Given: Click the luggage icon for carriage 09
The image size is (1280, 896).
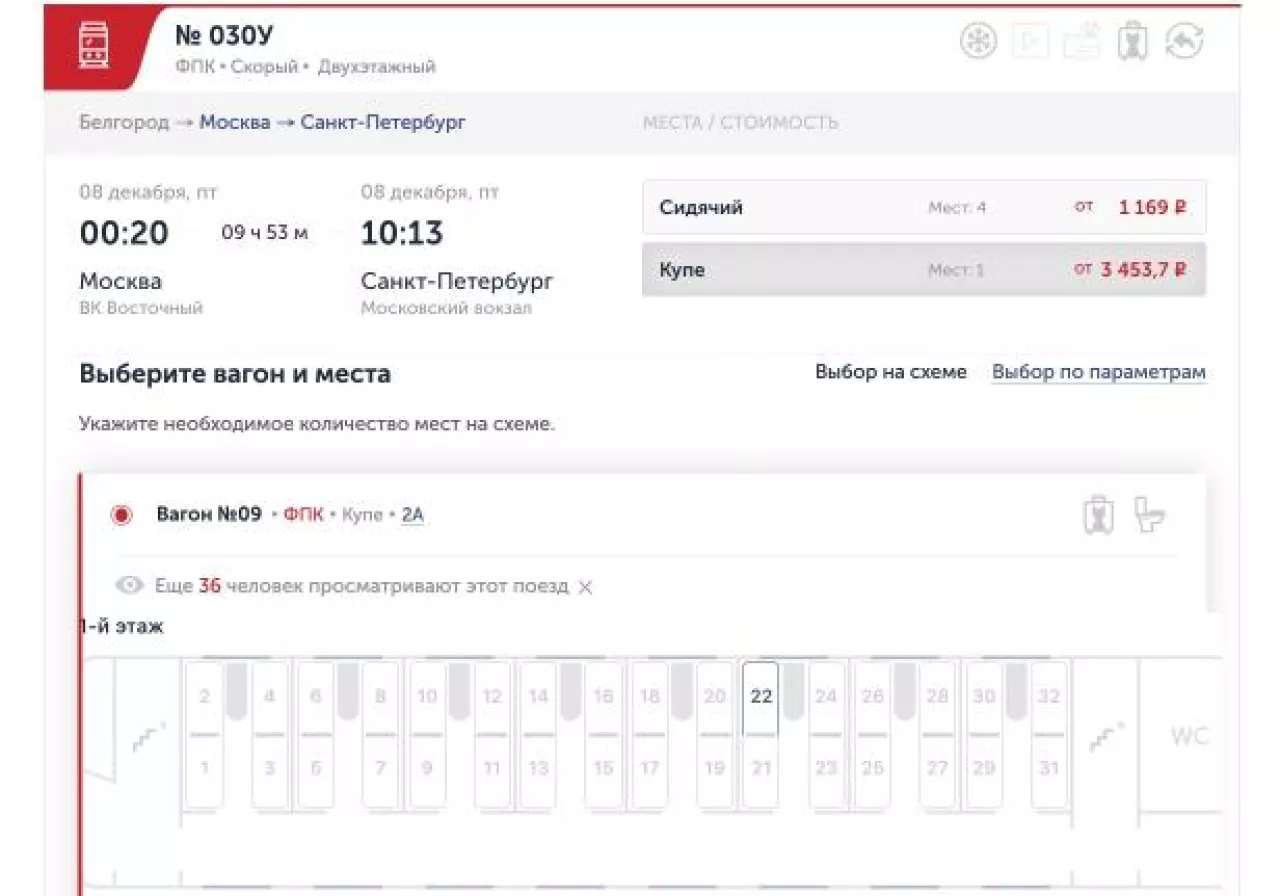Looking at the screenshot, I should (1098, 515).
